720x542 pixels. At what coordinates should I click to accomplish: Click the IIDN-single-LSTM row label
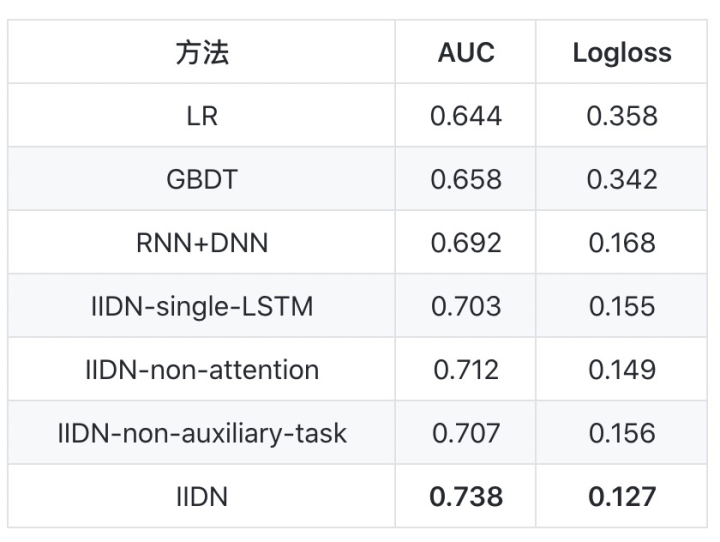point(202,306)
